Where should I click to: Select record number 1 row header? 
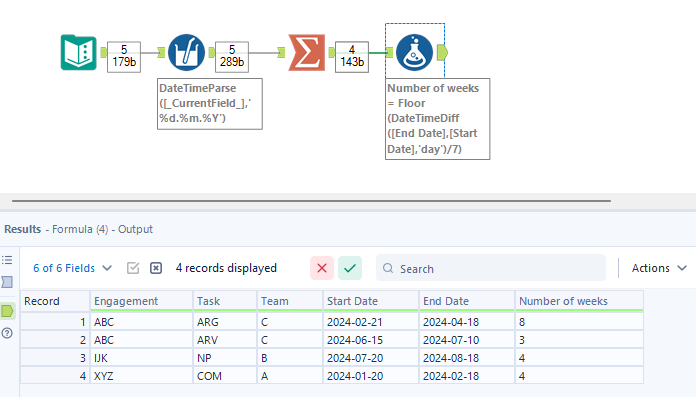pyautogui.click(x=55, y=322)
